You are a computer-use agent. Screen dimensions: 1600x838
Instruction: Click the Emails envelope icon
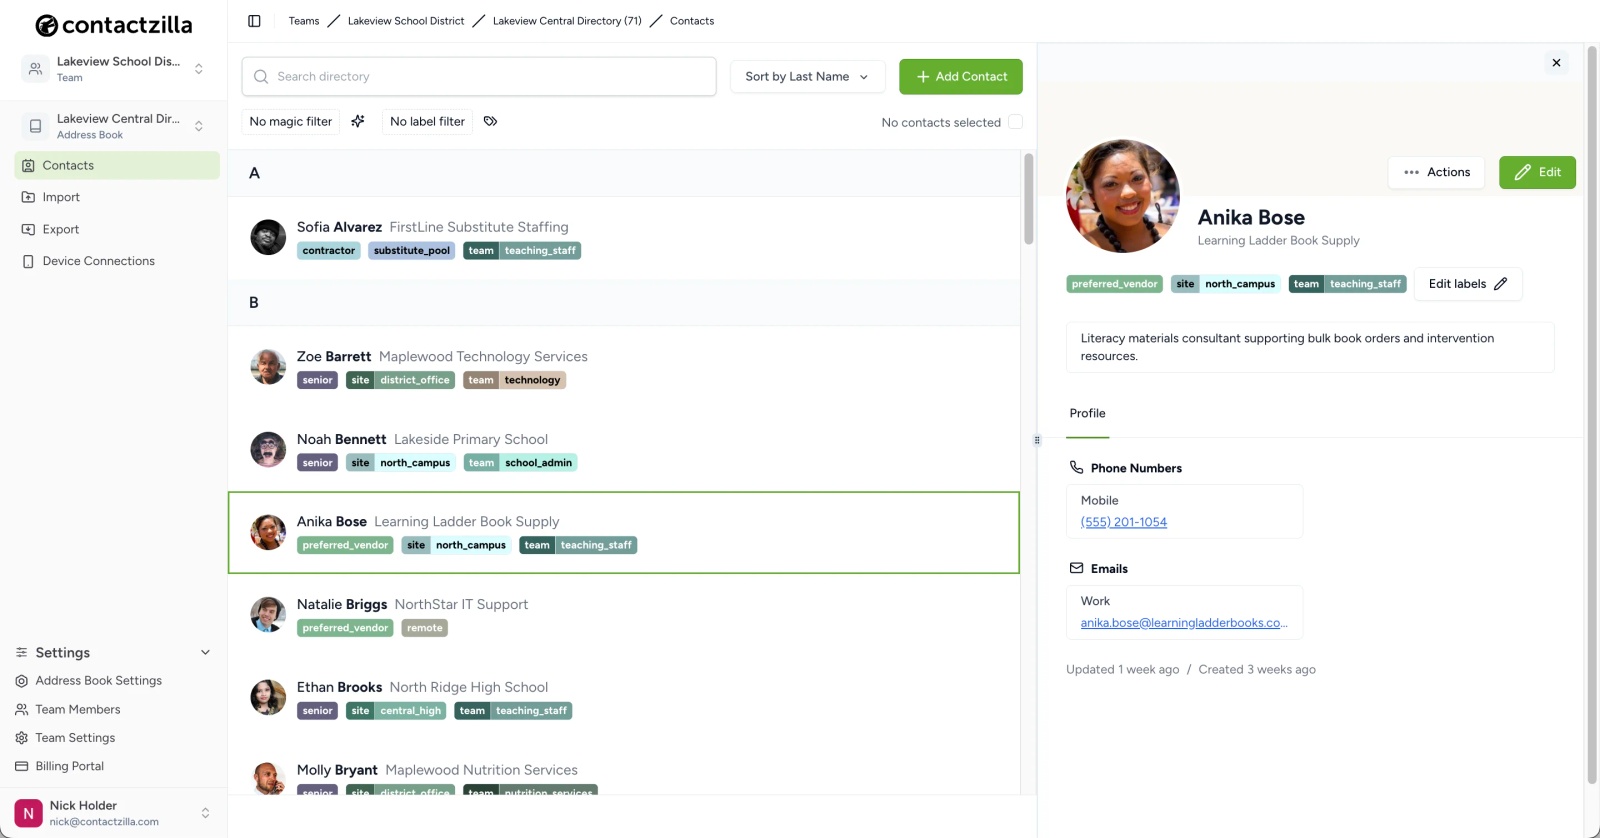click(1076, 568)
